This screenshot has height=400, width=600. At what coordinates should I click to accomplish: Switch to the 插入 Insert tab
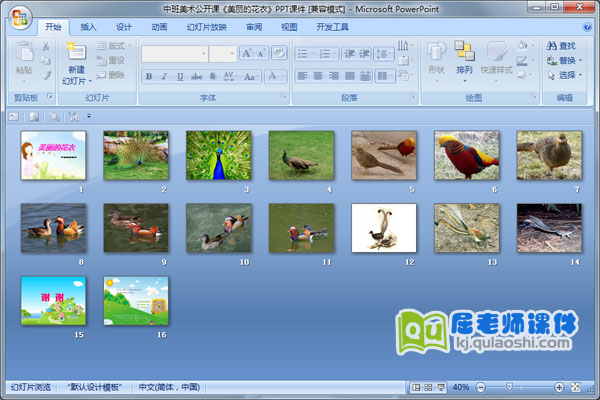[x=88, y=27]
